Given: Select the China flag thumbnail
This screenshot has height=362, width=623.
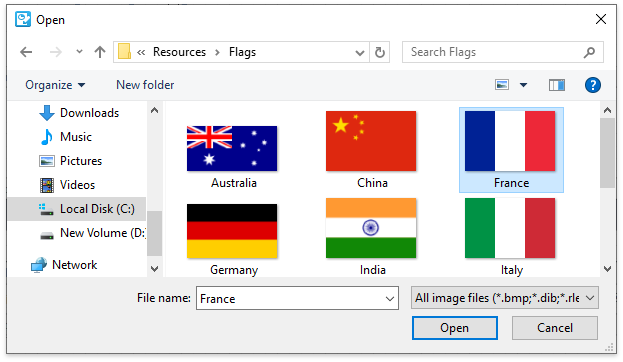Looking at the screenshot, I should pos(371,141).
